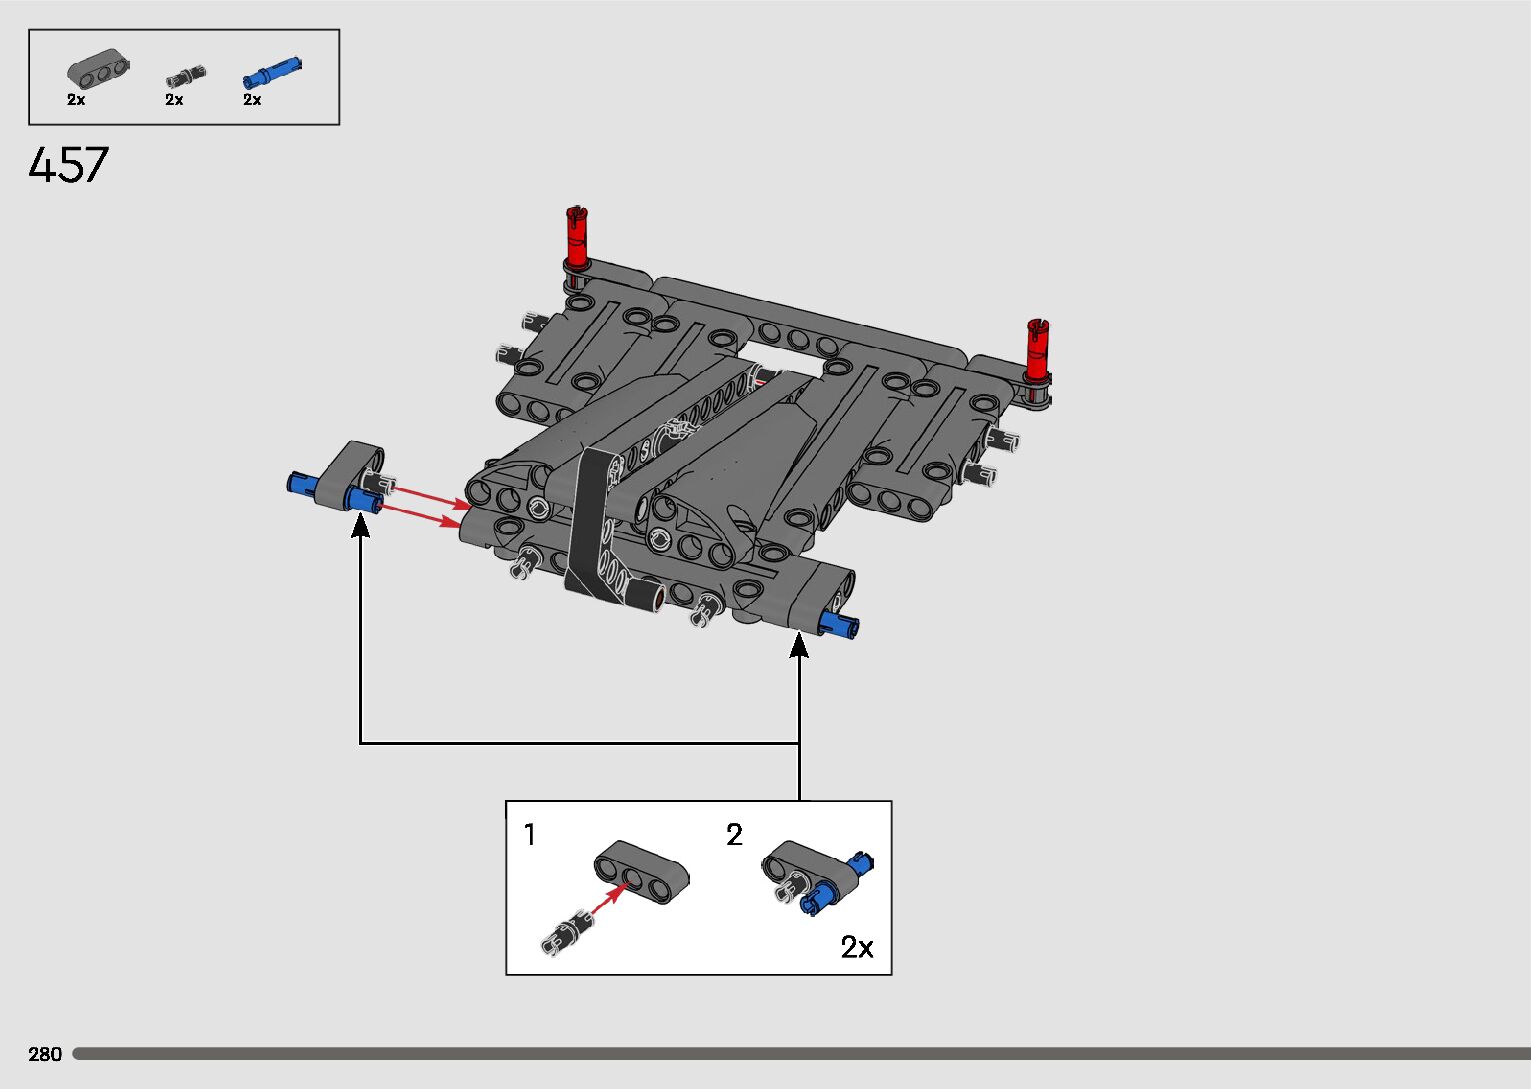
Task: Click the sub-step number 2 label
Action: (x=734, y=835)
